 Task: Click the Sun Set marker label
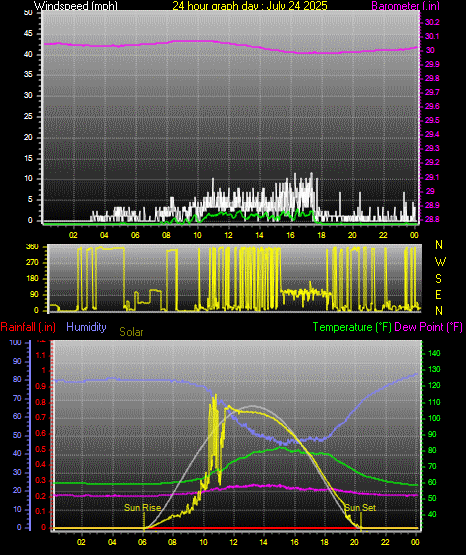[360, 508]
